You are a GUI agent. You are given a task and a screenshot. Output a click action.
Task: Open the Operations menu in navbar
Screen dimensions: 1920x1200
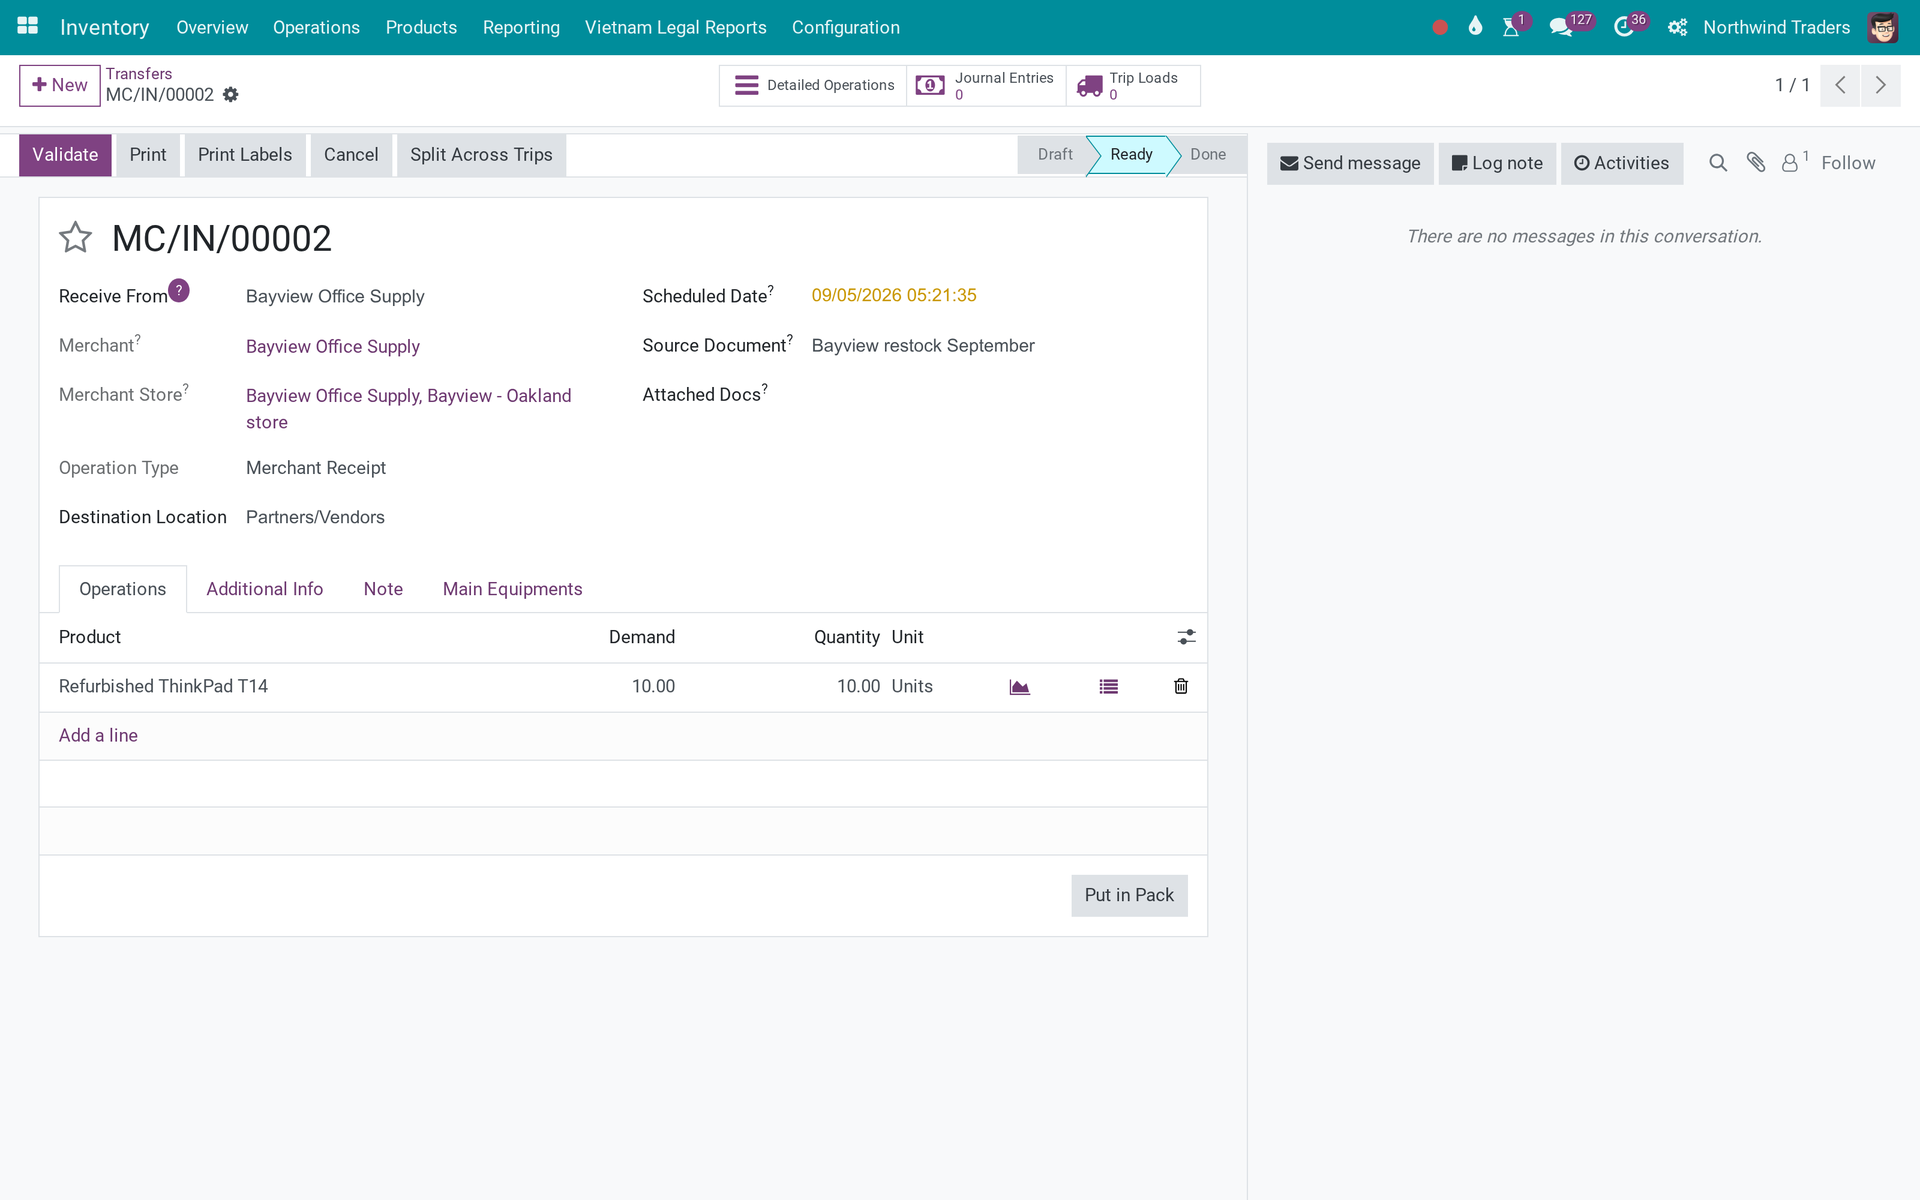tap(316, 27)
